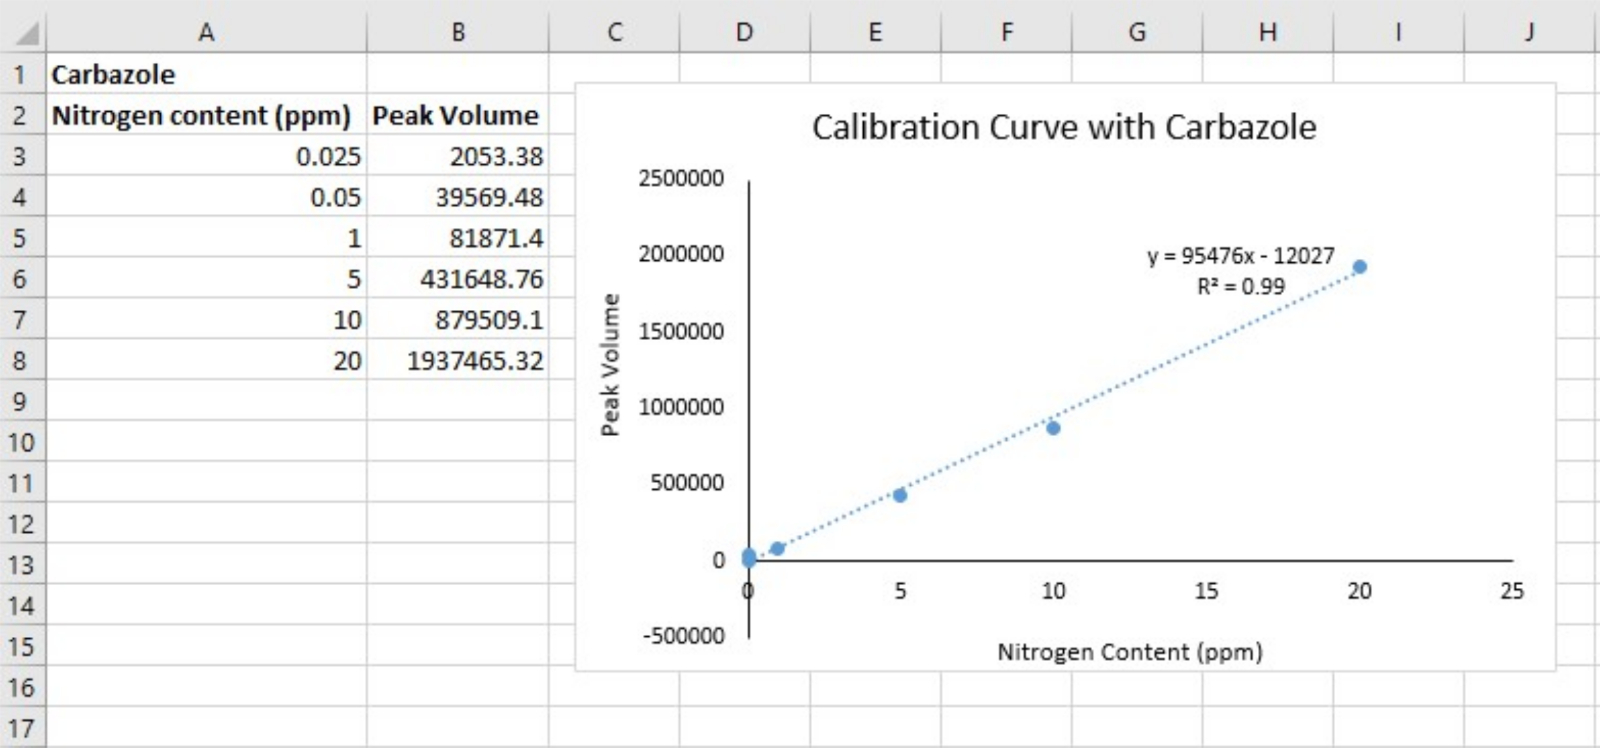Select the row 9 header
The width and height of the screenshot is (1600, 748).
20,401
